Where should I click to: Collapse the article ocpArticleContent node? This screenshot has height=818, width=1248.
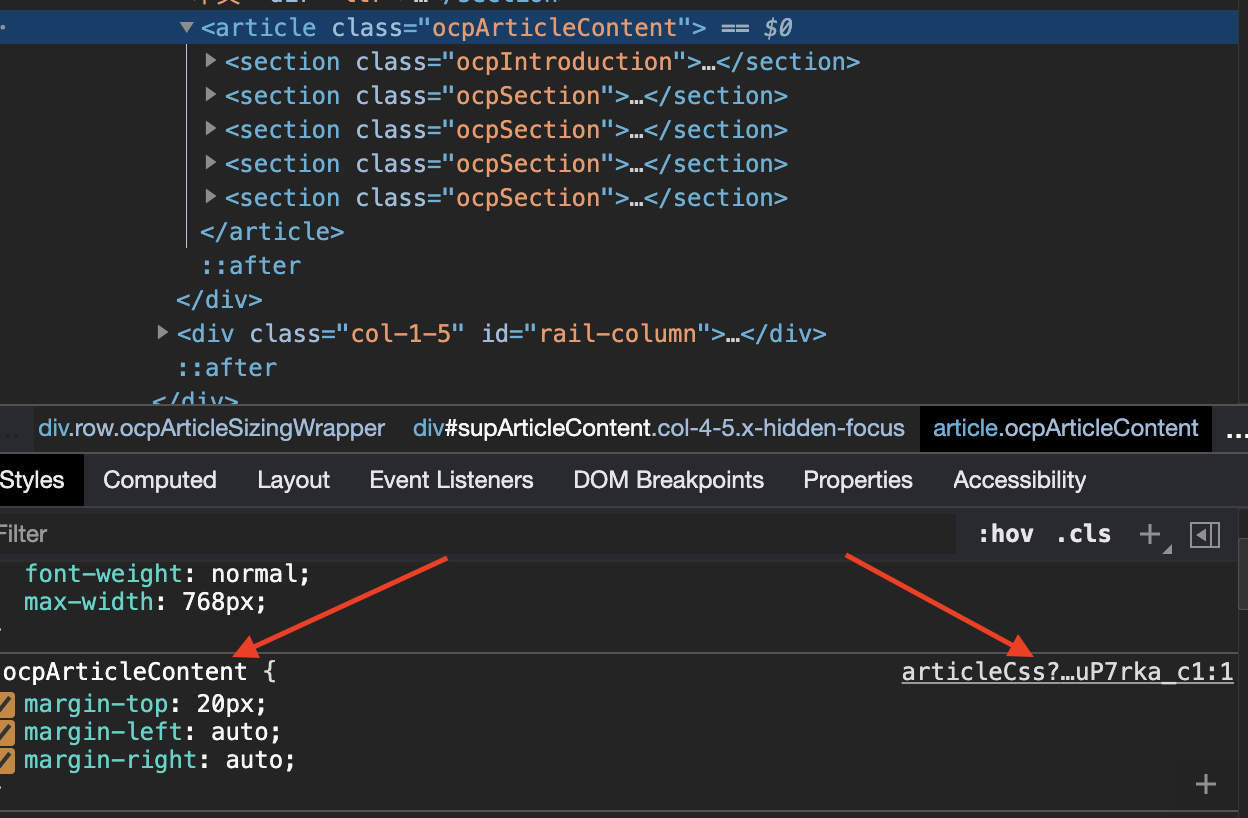[x=187, y=28]
